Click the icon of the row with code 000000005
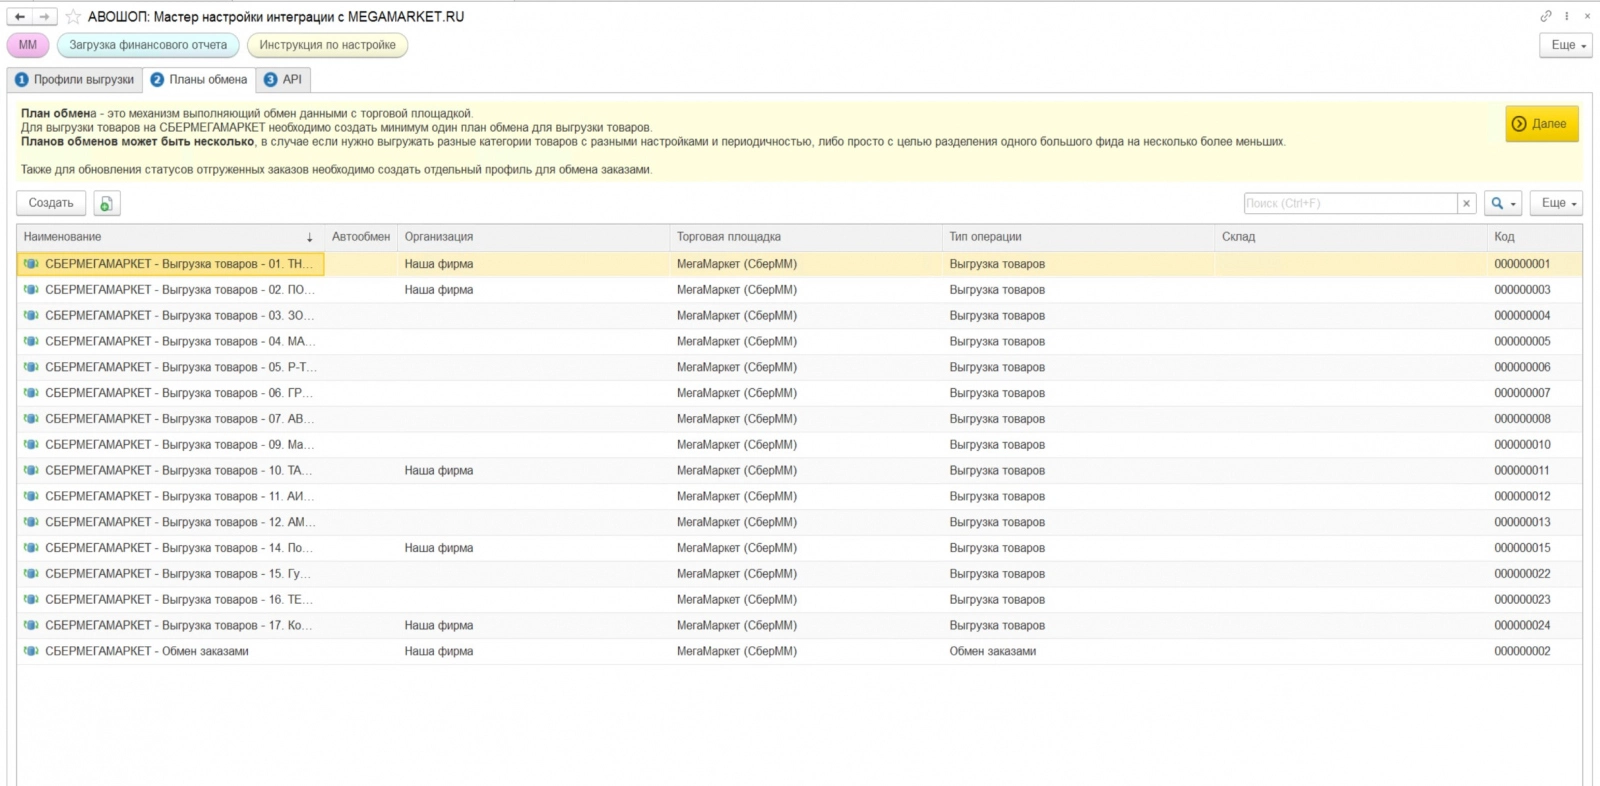Image resolution: width=1600 pixels, height=786 pixels. tap(31, 341)
